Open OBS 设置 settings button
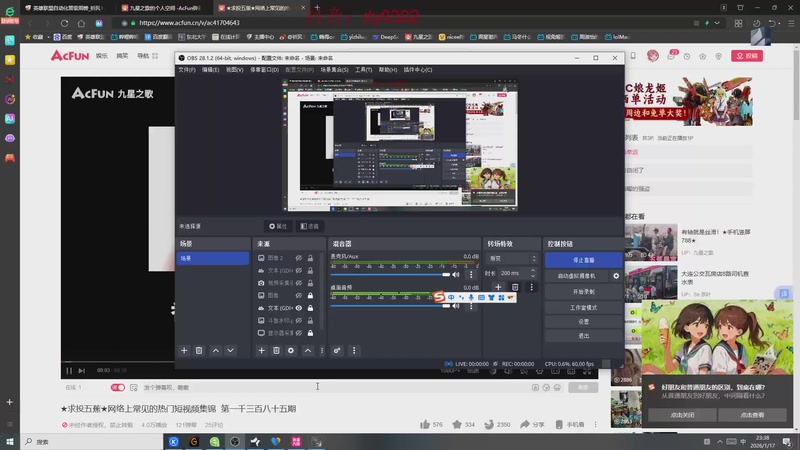Image resolution: width=800 pixels, height=450 pixels. pyautogui.click(x=584, y=321)
